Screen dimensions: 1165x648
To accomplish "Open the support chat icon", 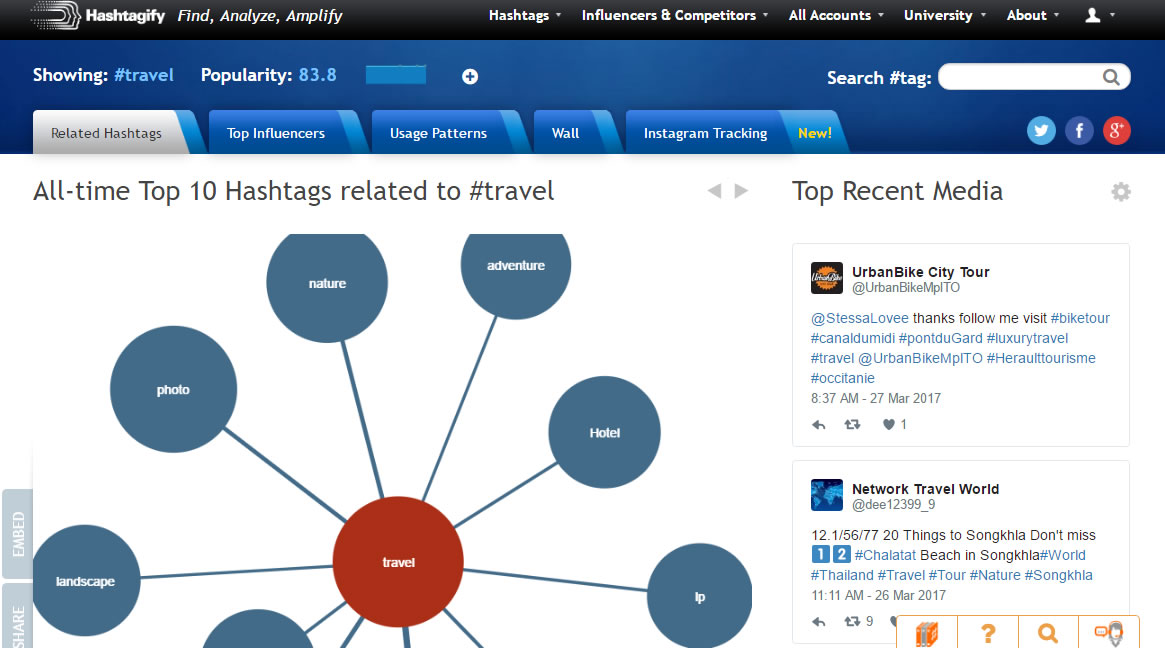I will tap(1107, 633).
